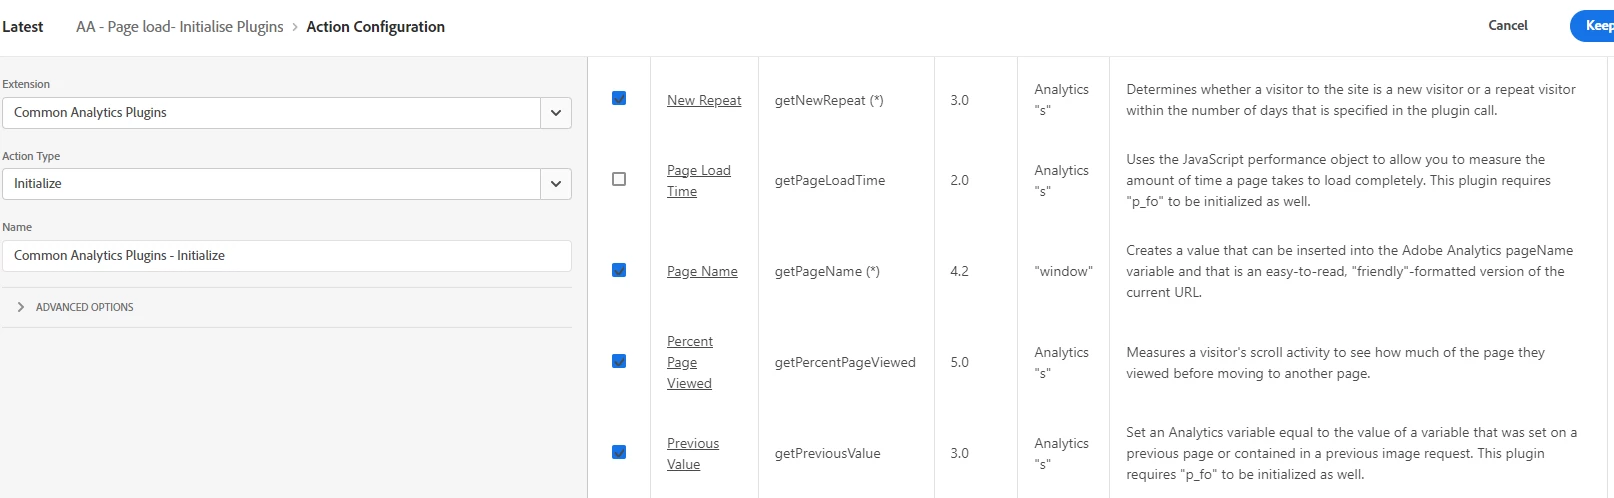This screenshot has width=1614, height=498.
Task: Click into the Name input field
Action: tap(287, 256)
